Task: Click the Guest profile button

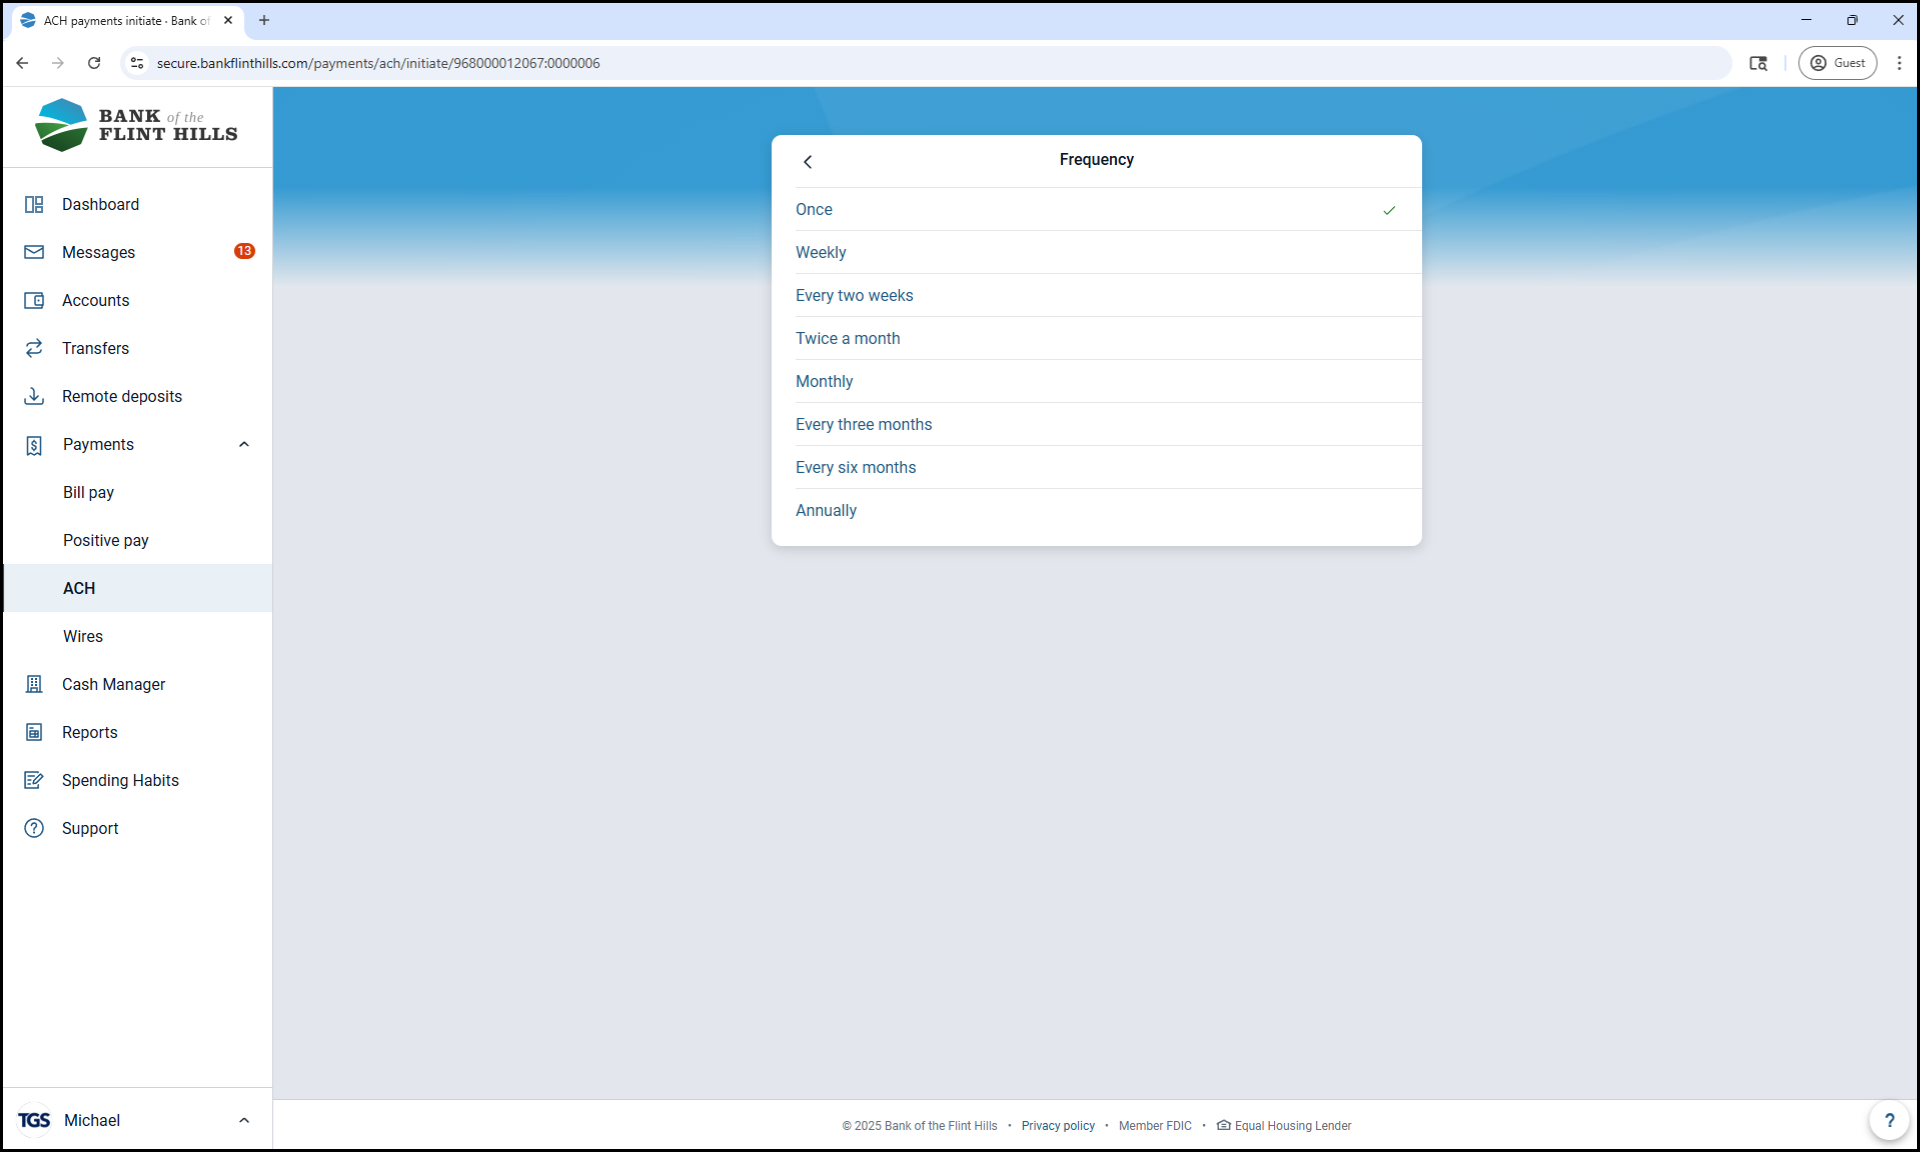Action: coord(1837,63)
